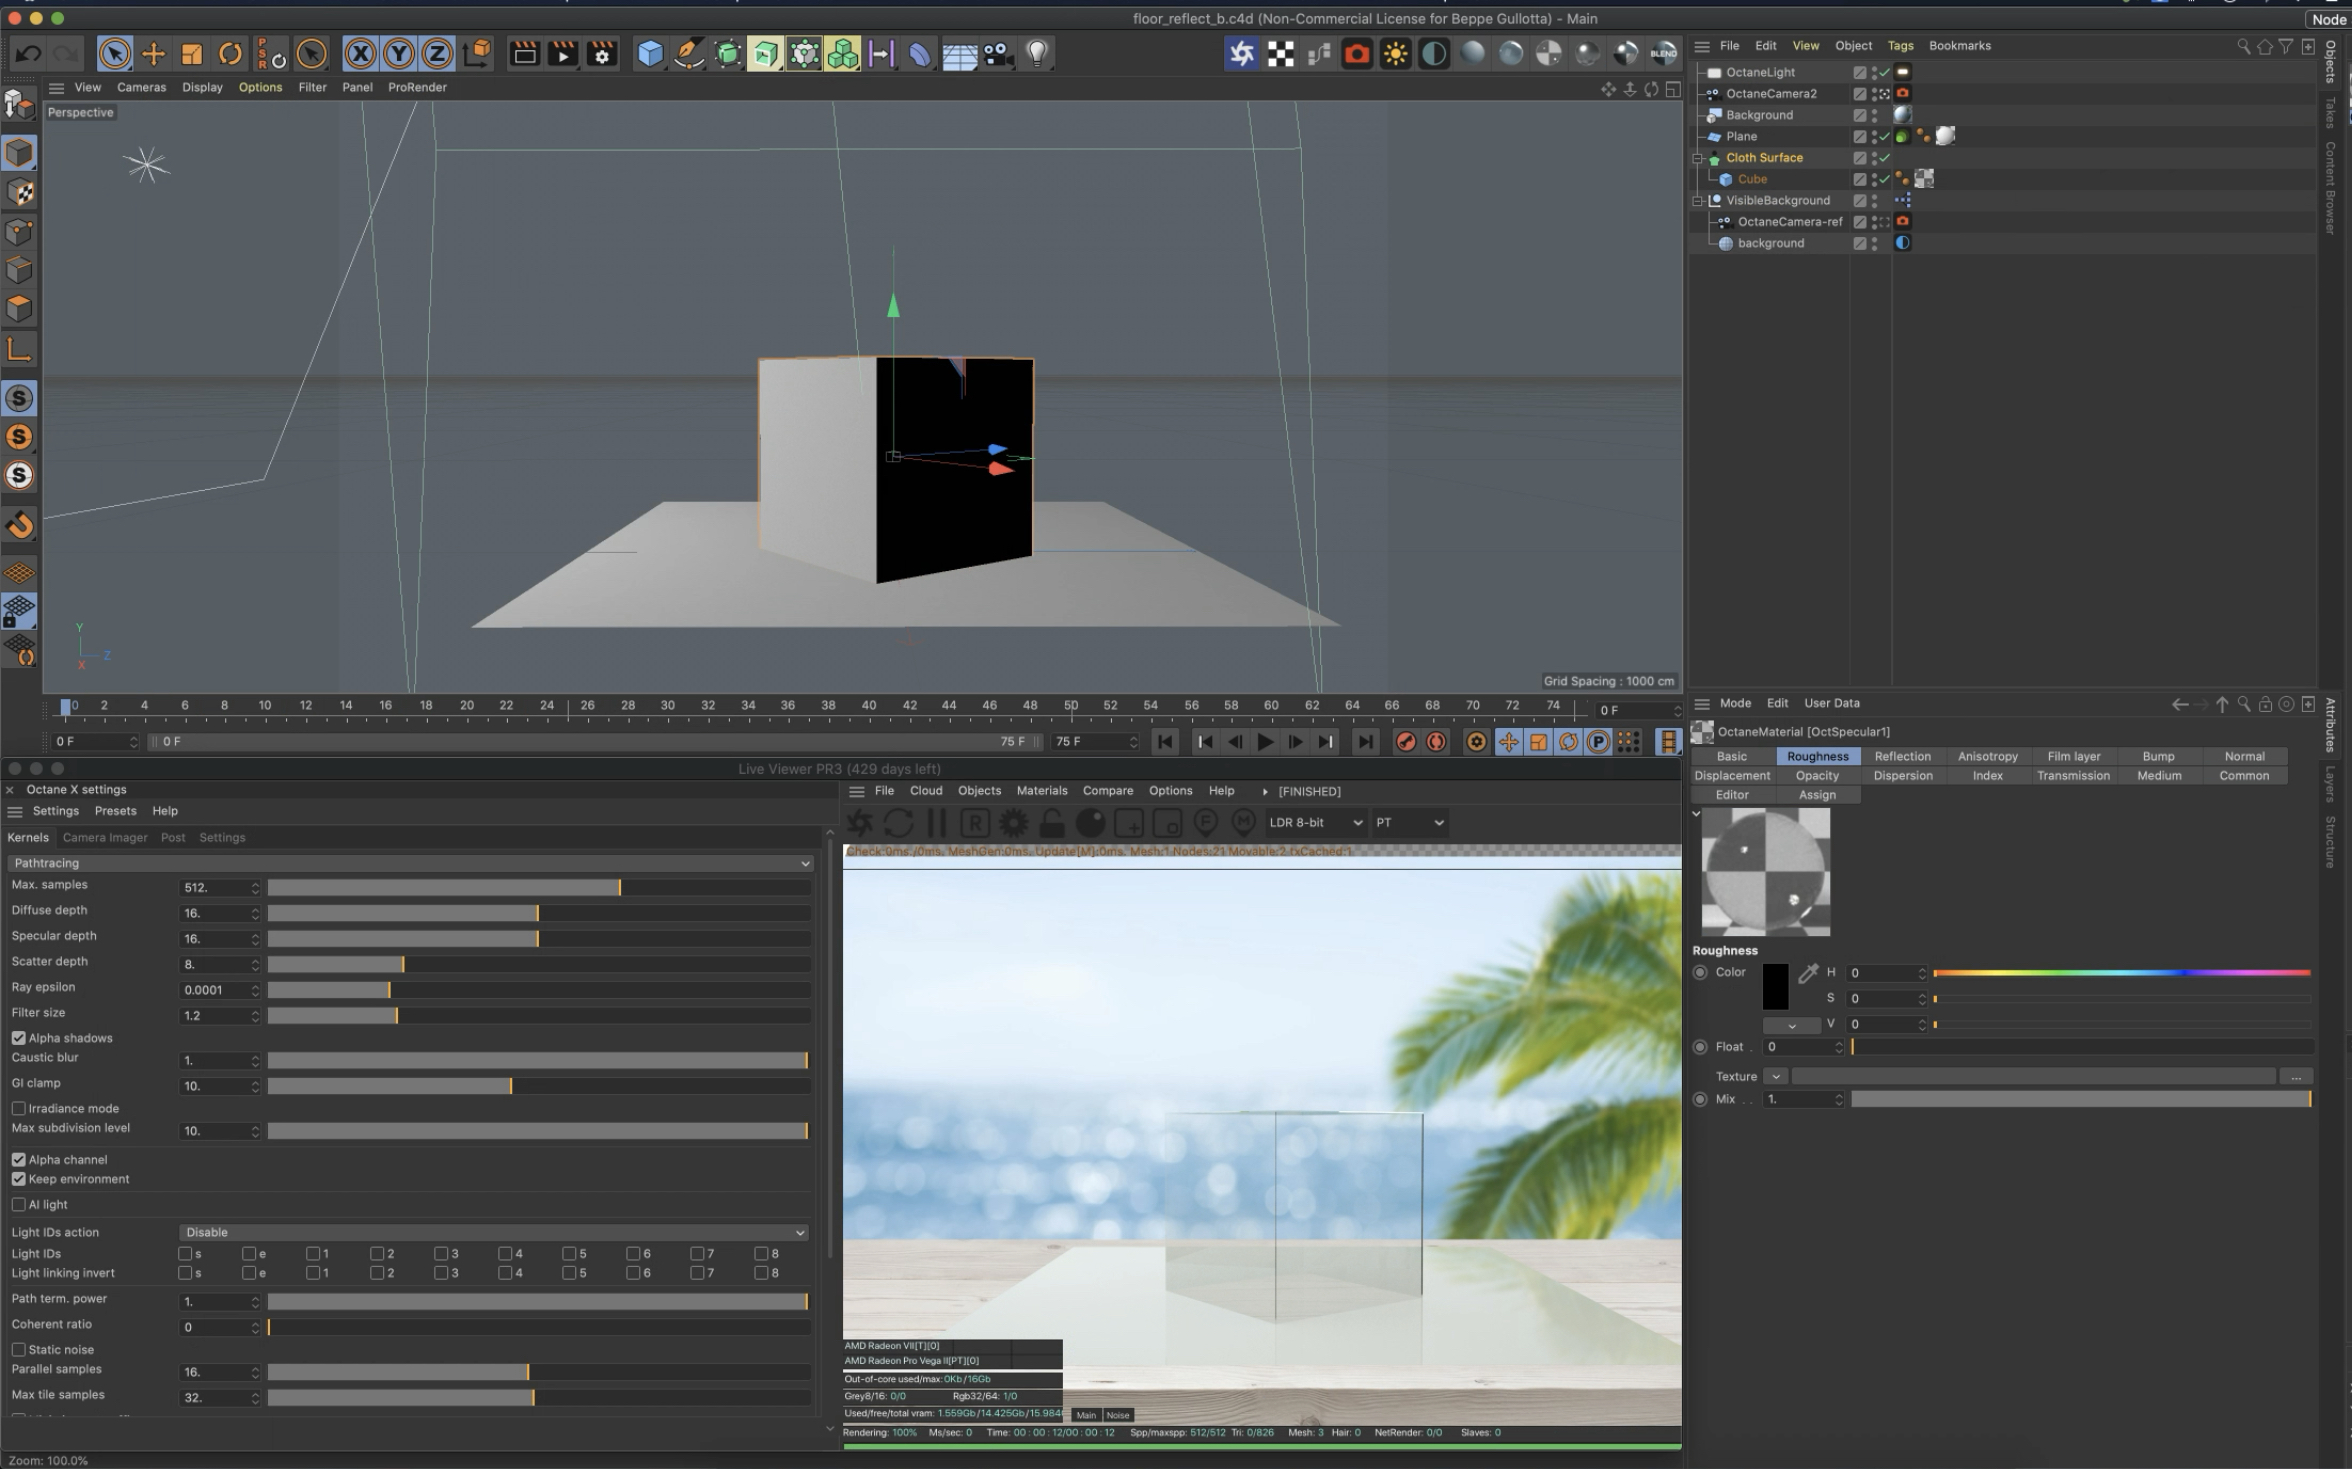
Task: Play the timeline animation forward
Action: [x=1265, y=742]
